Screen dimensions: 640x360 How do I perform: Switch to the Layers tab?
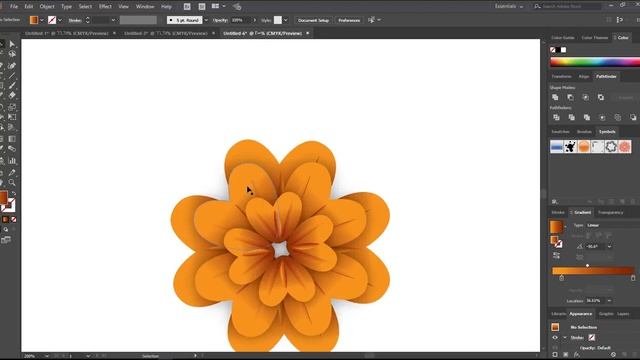(623, 314)
